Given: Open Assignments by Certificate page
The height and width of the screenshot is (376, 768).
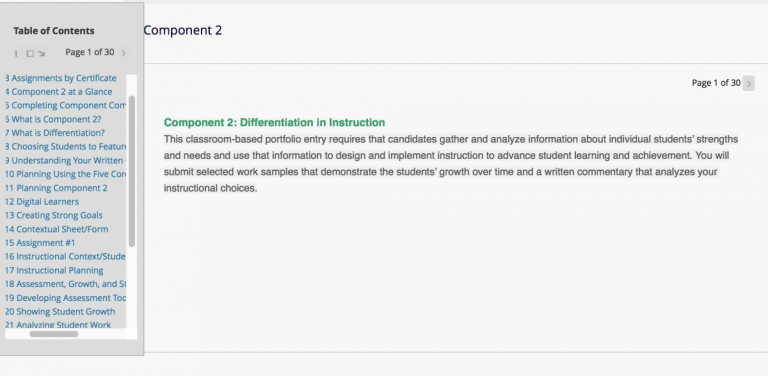Looking at the screenshot, I should 61,78.
